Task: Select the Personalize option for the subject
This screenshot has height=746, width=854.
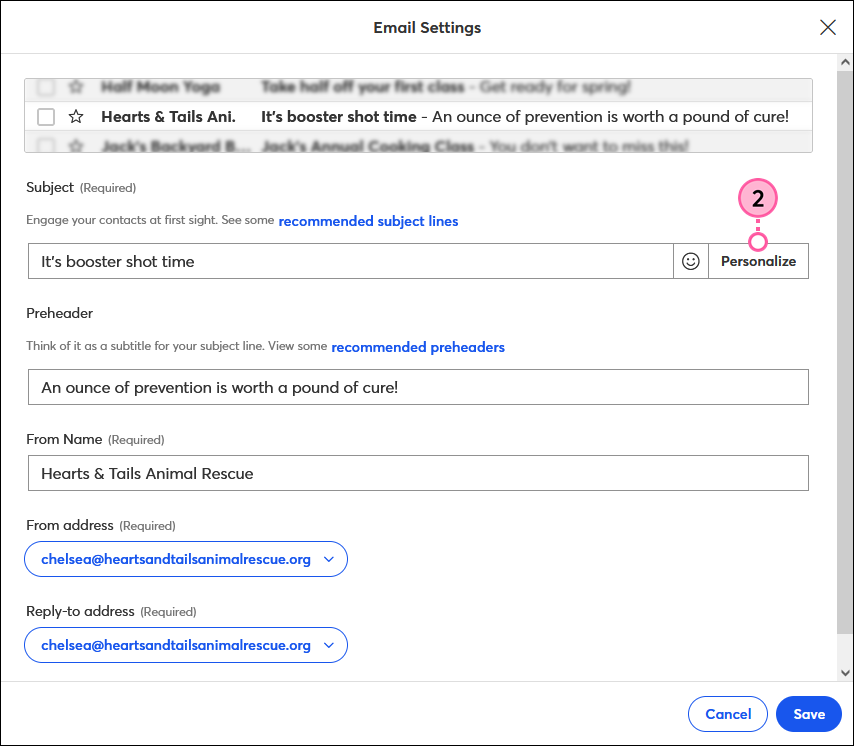Action: pyautogui.click(x=758, y=260)
